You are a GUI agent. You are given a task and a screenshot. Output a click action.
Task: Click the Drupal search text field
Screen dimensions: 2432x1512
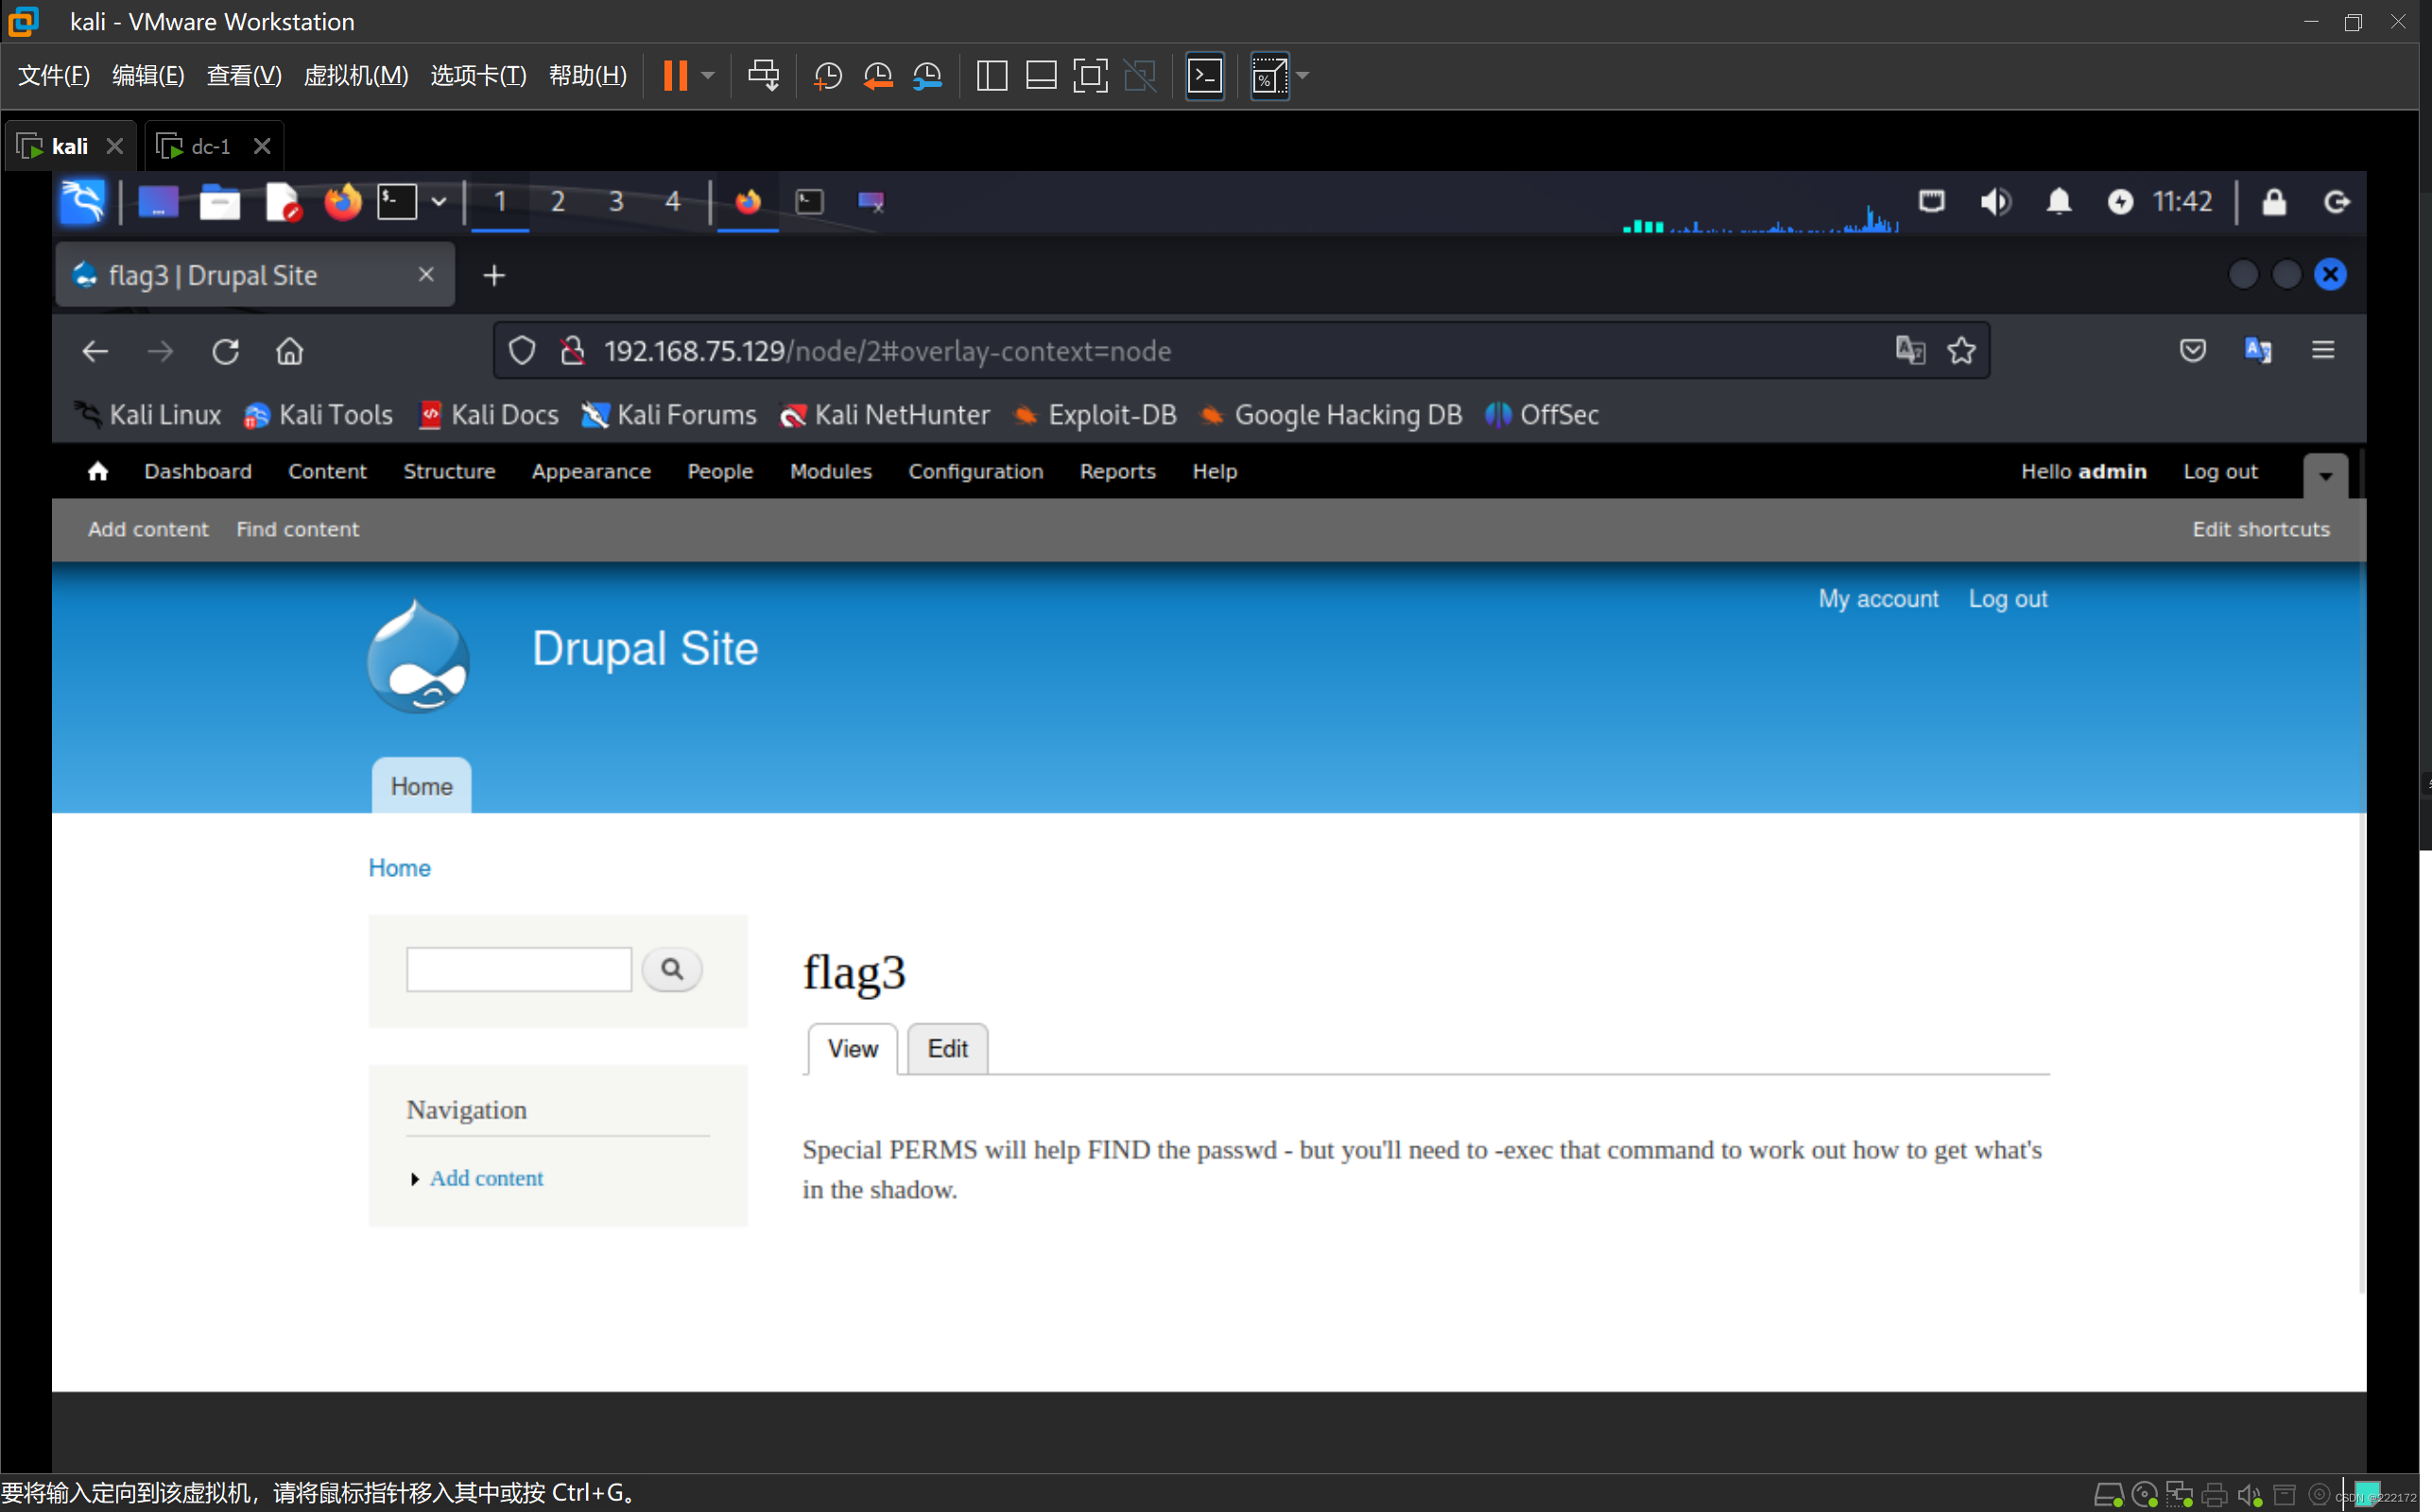(518, 969)
